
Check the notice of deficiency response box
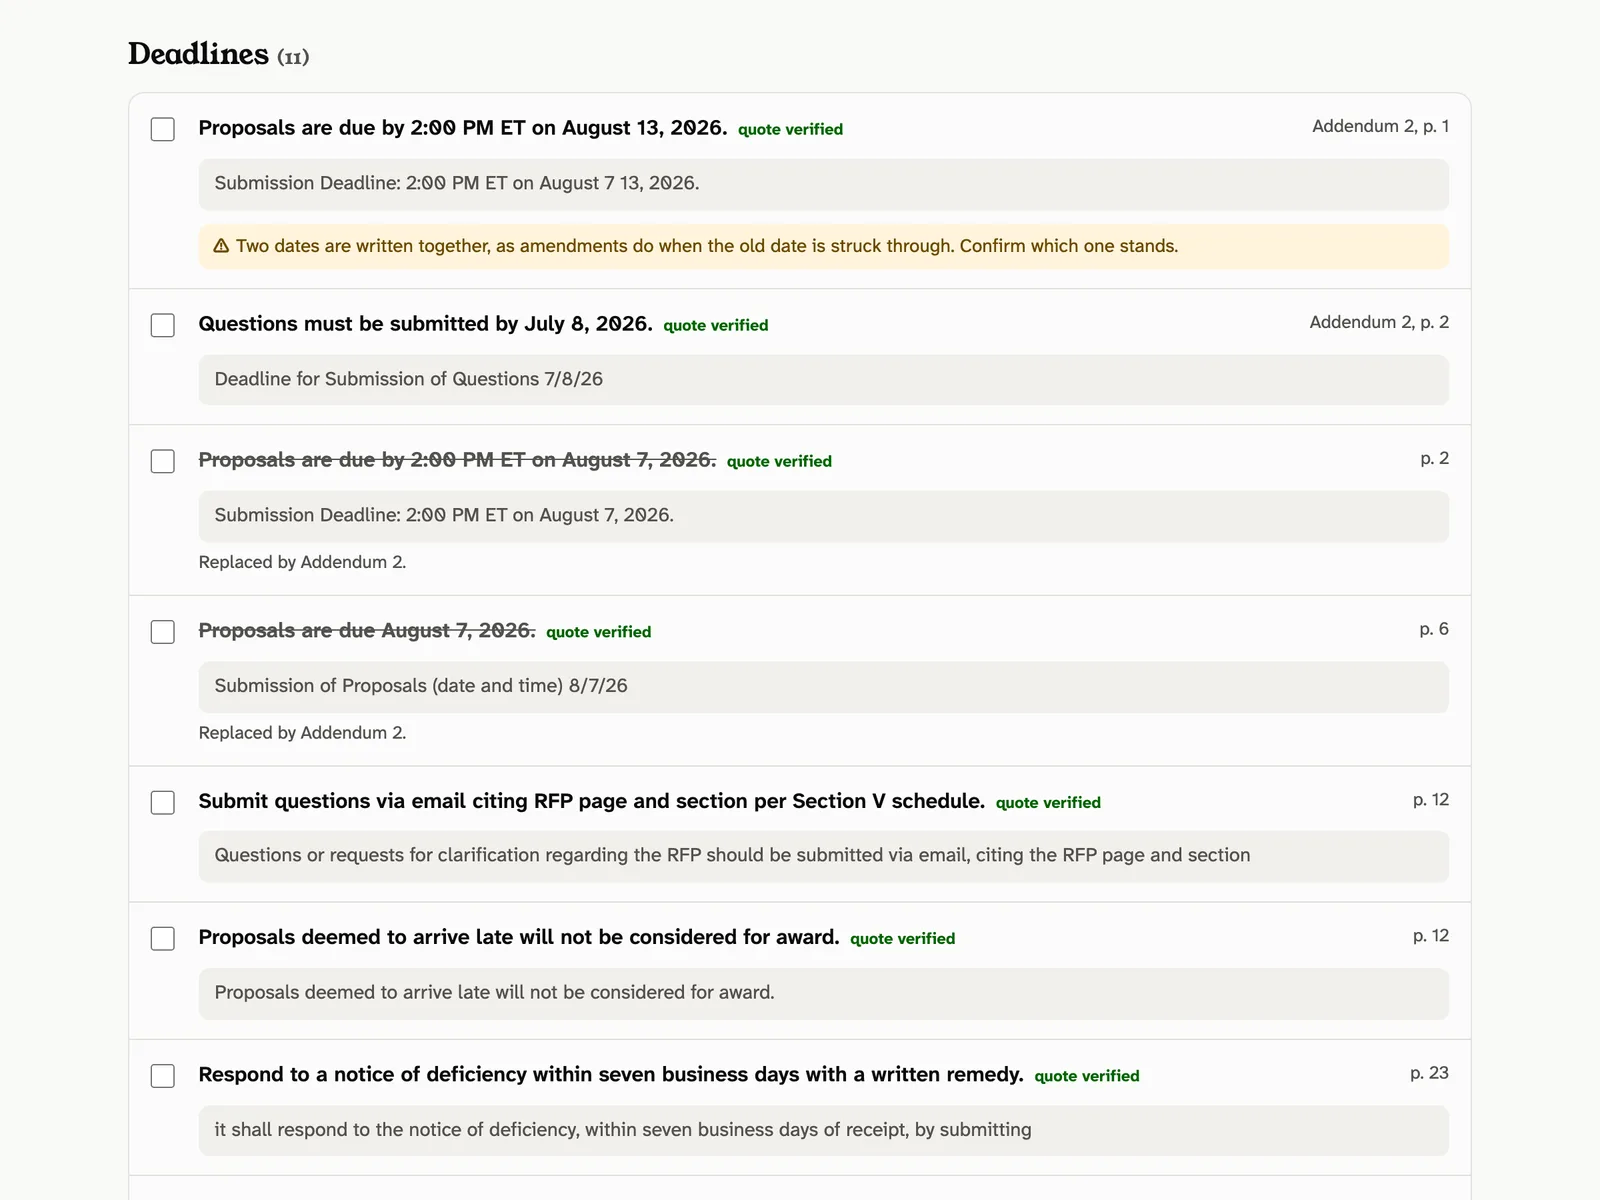point(163,1076)
